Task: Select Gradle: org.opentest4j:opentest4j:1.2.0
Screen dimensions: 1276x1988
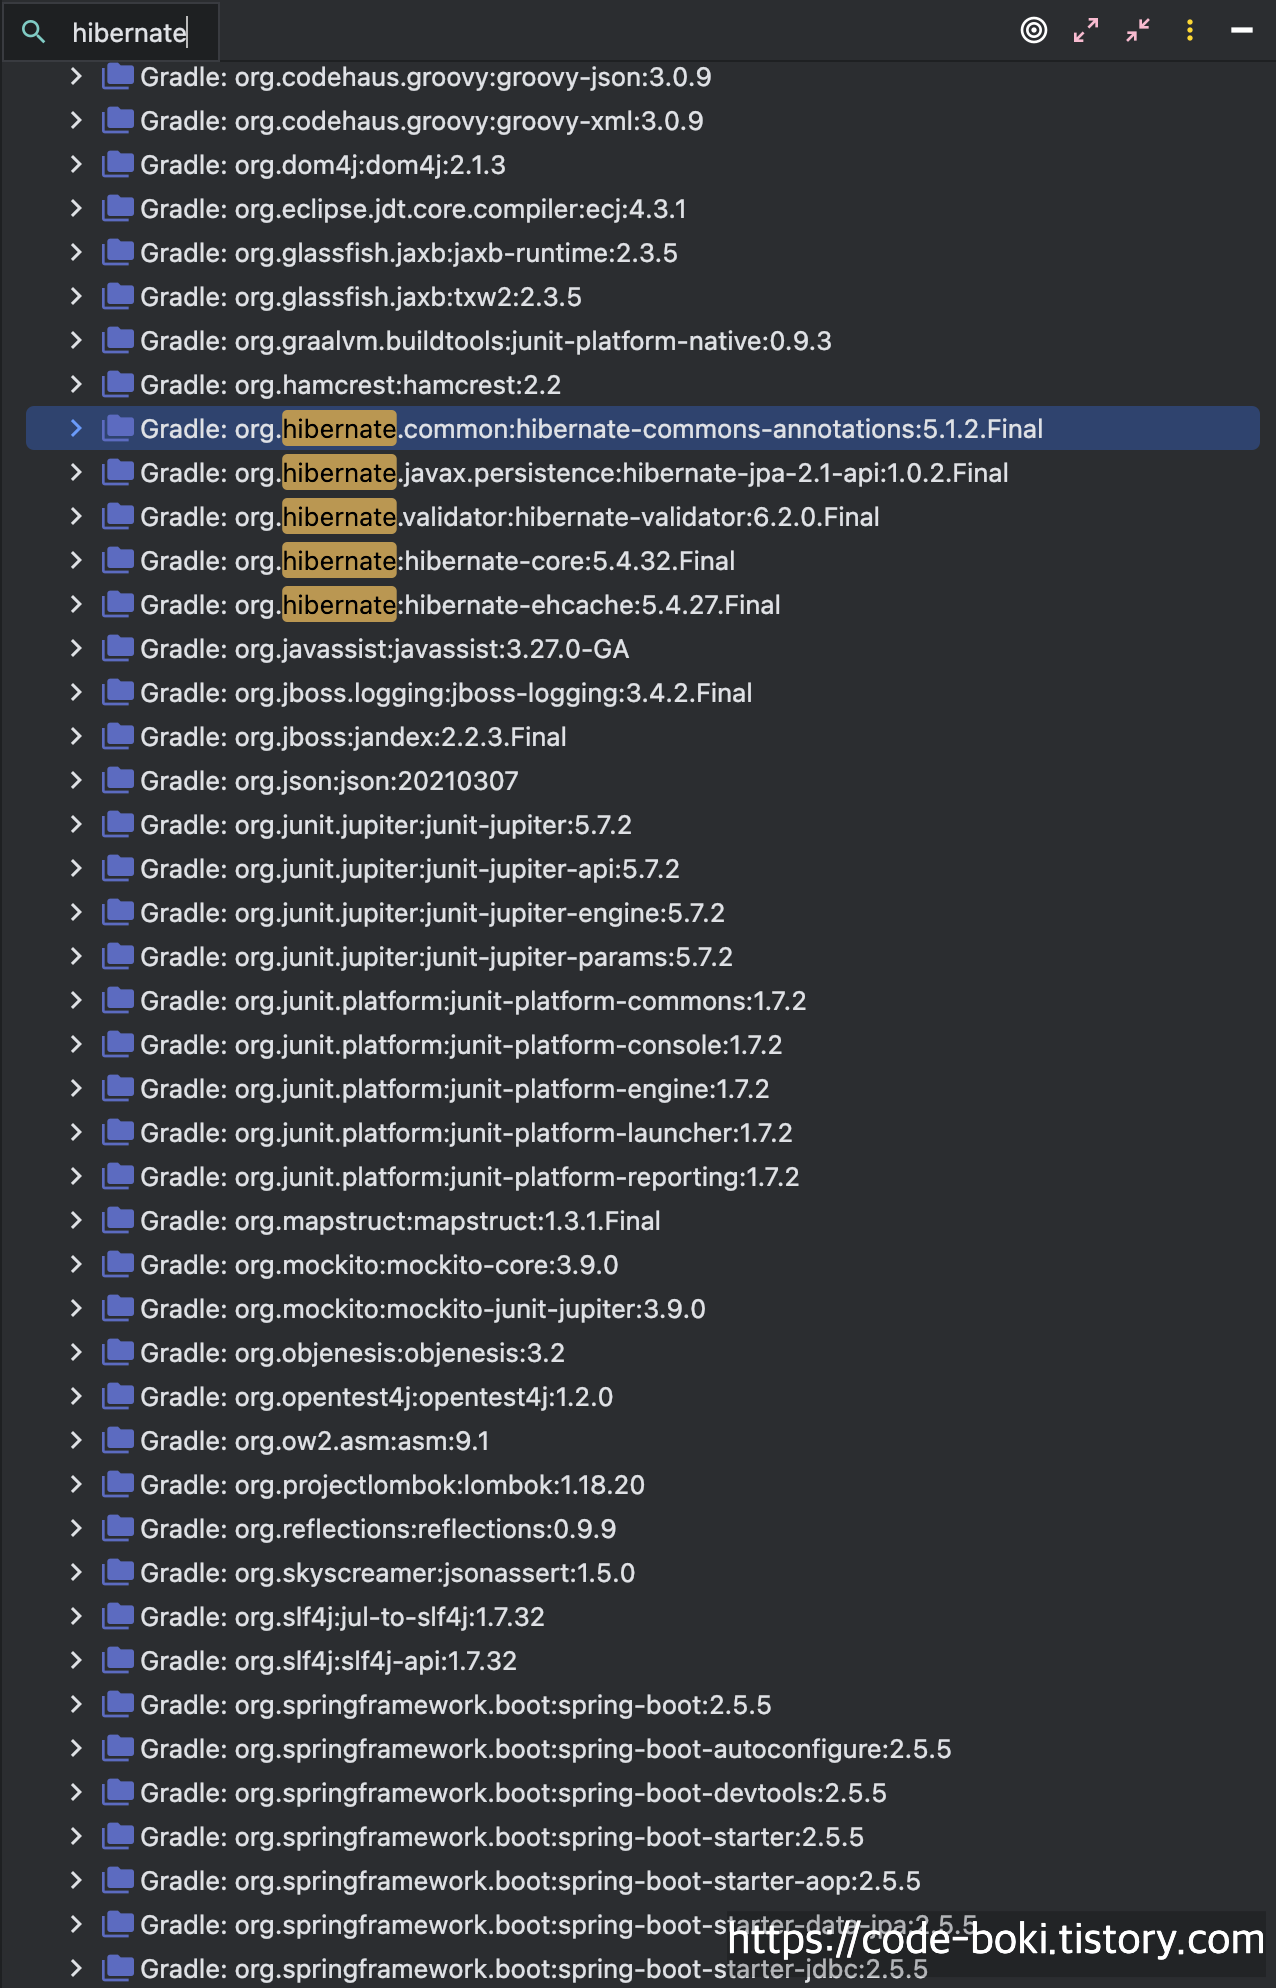Action: 376,1396
